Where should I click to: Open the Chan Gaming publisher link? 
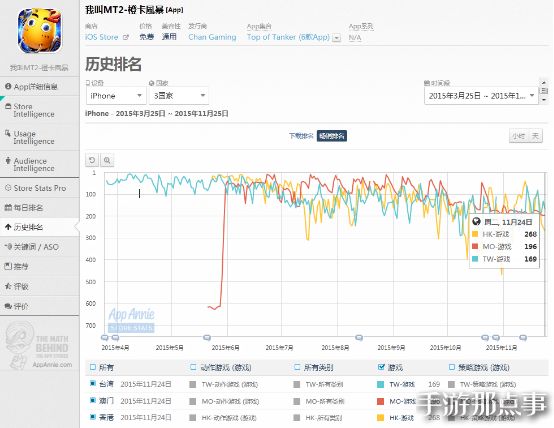tap(212, 37)
